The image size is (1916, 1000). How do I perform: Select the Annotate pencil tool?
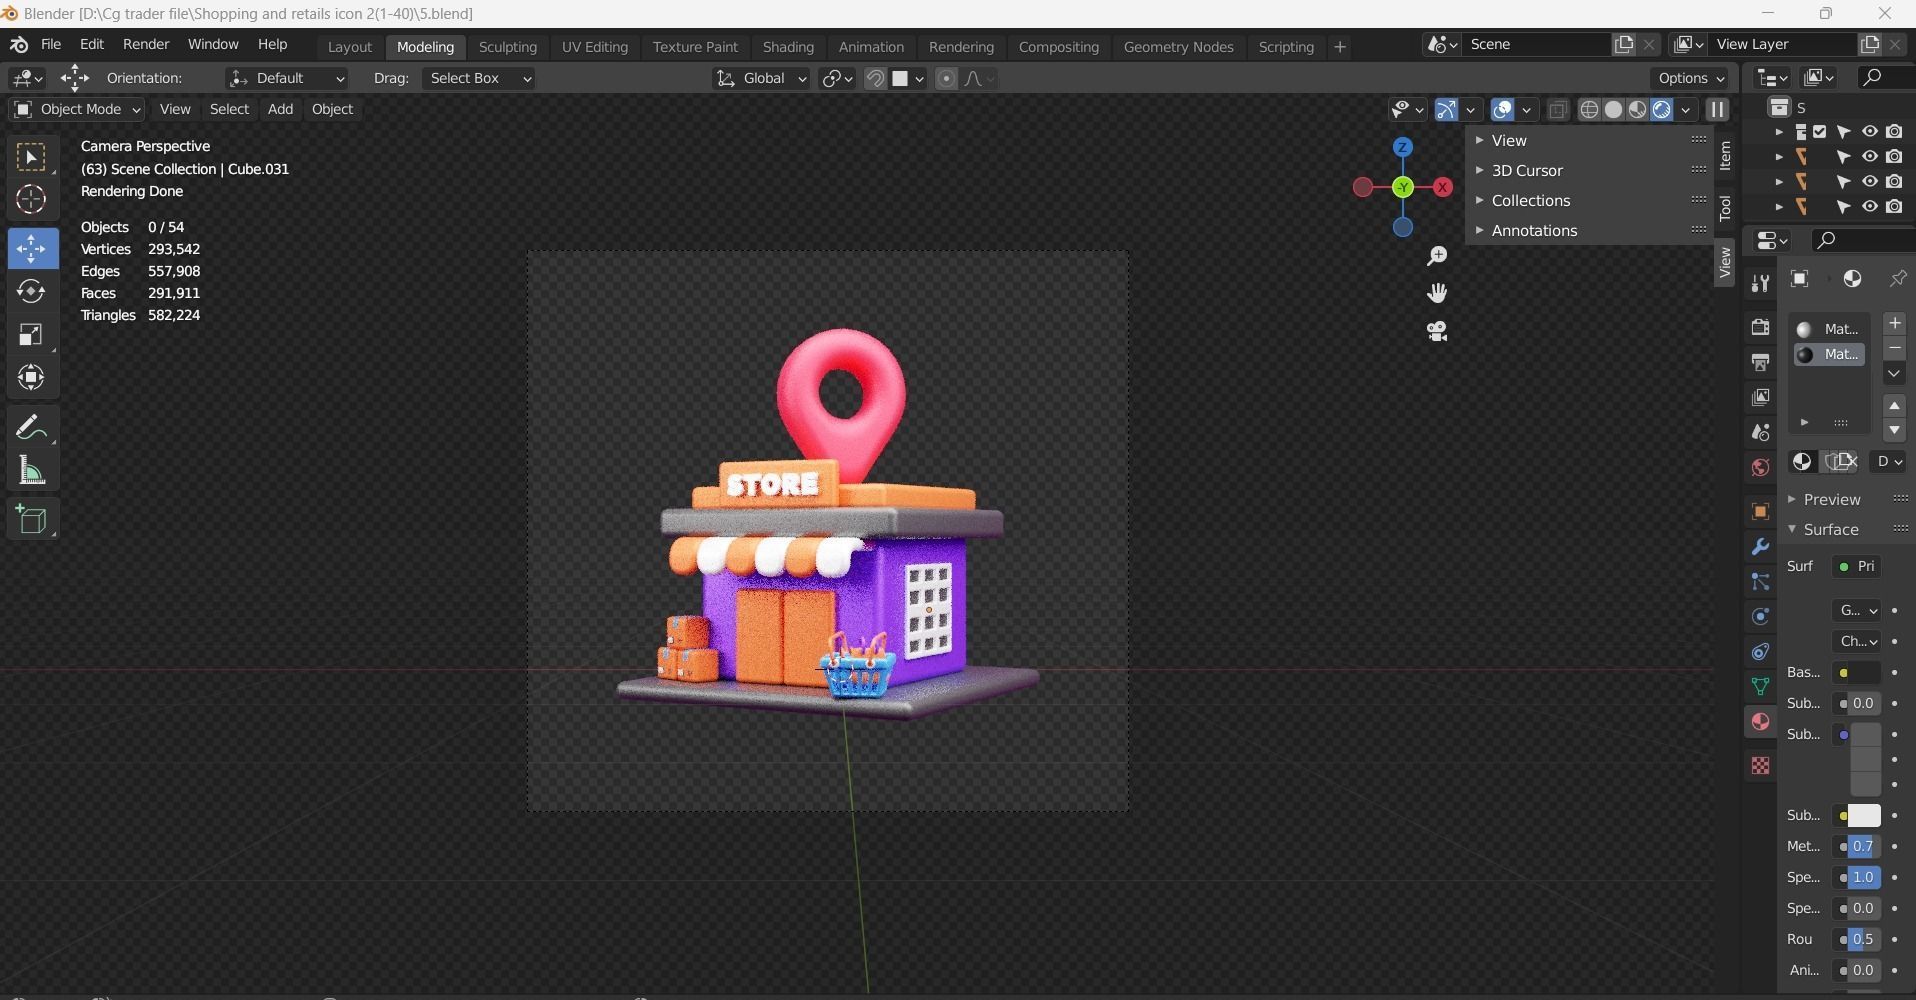[31, 428]
